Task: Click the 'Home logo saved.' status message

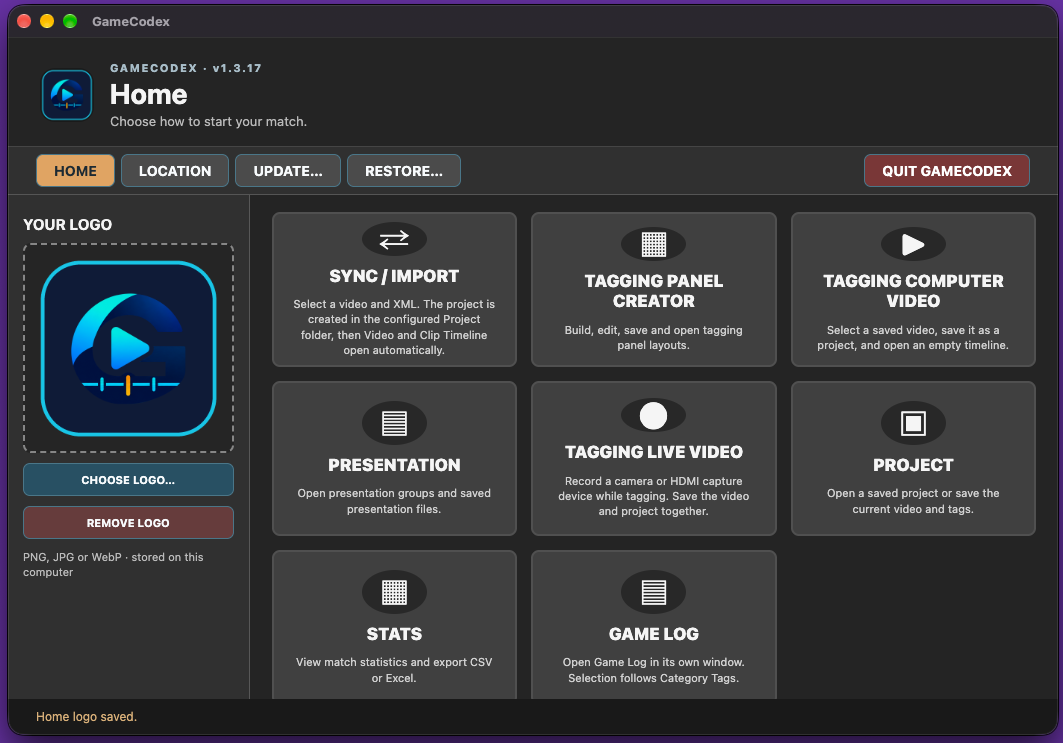Action: coord(86,717)
